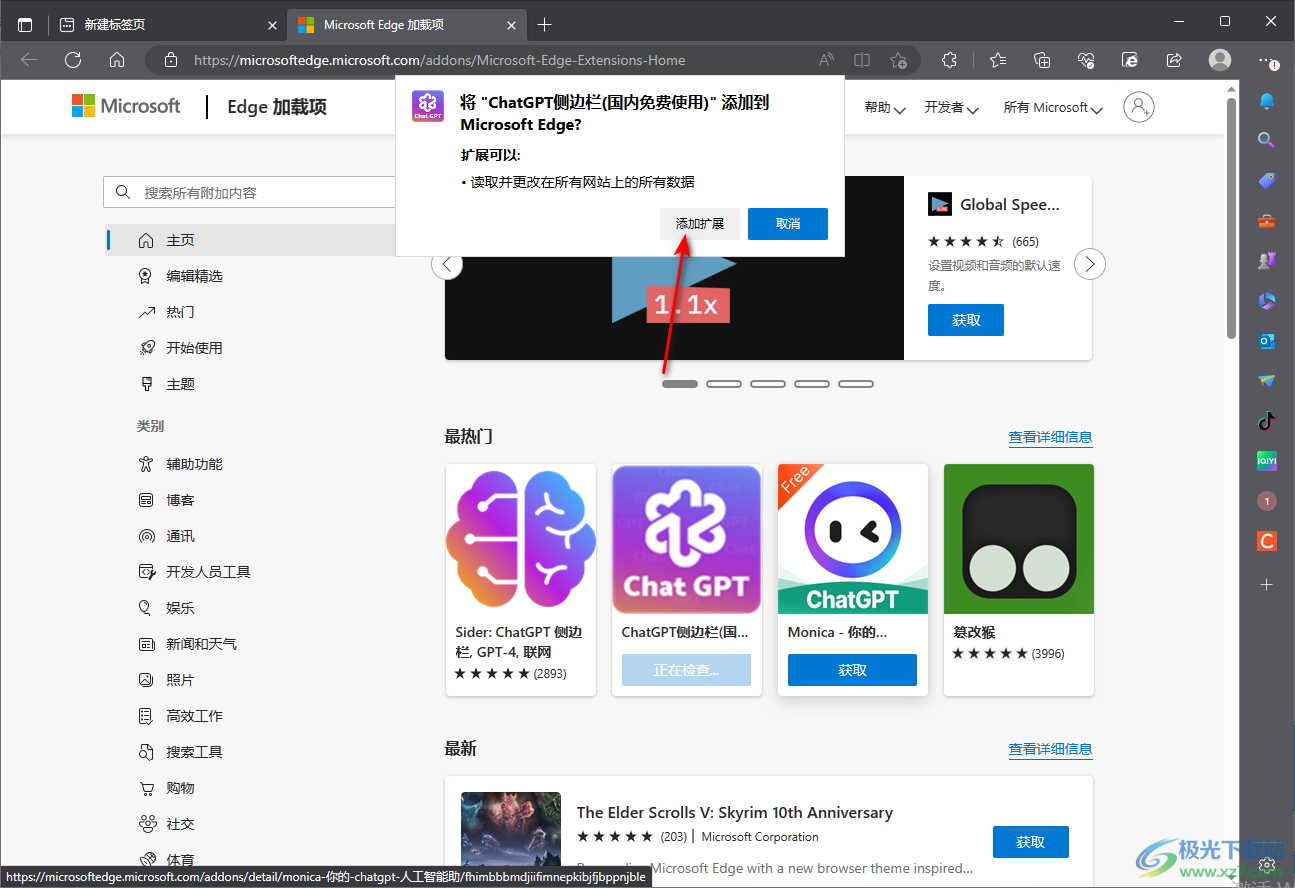Show the previous carousel slide arrow

click(x=447, y=264)
